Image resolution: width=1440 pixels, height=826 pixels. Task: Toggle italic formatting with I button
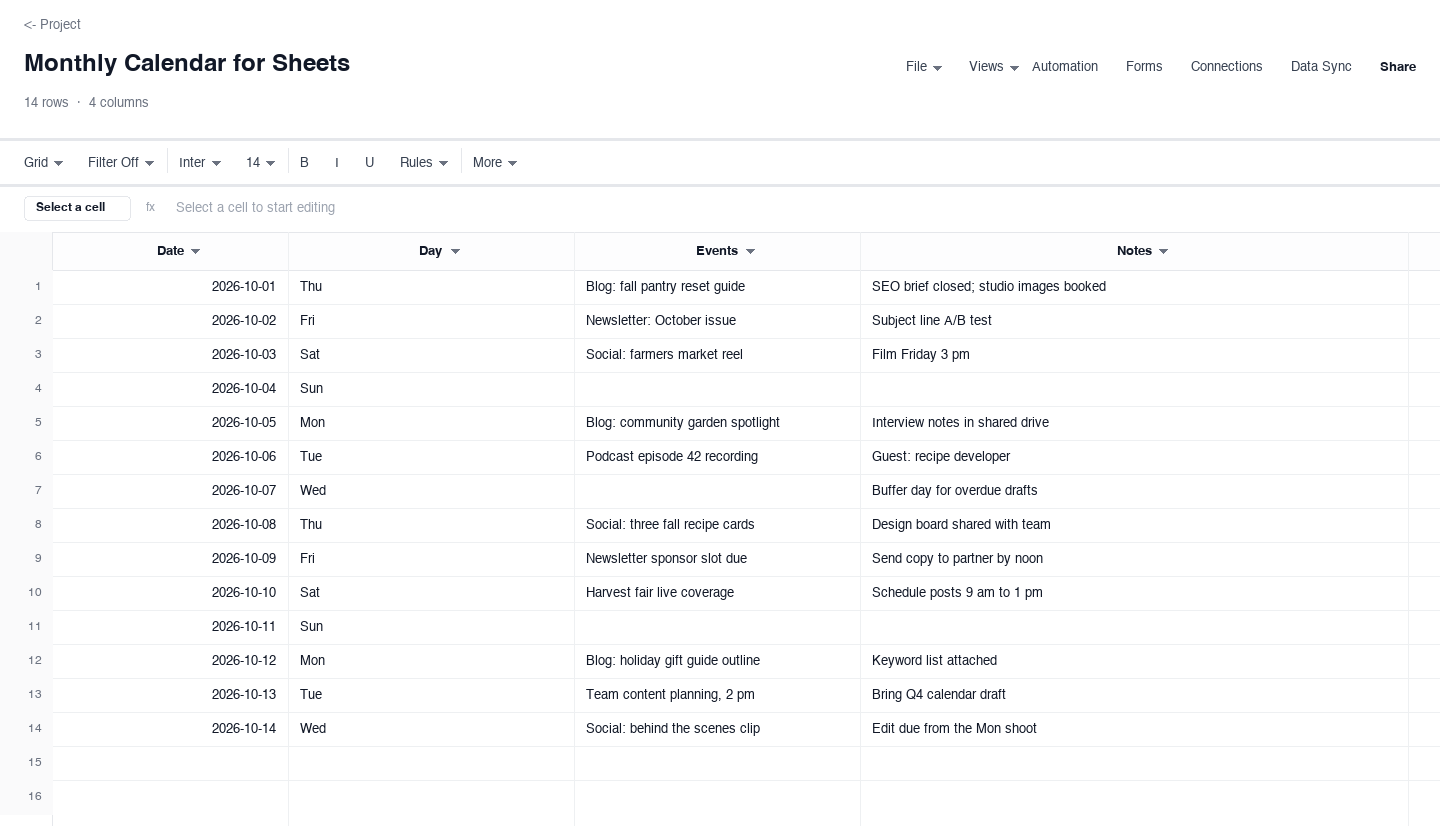(x=337, y=162)
